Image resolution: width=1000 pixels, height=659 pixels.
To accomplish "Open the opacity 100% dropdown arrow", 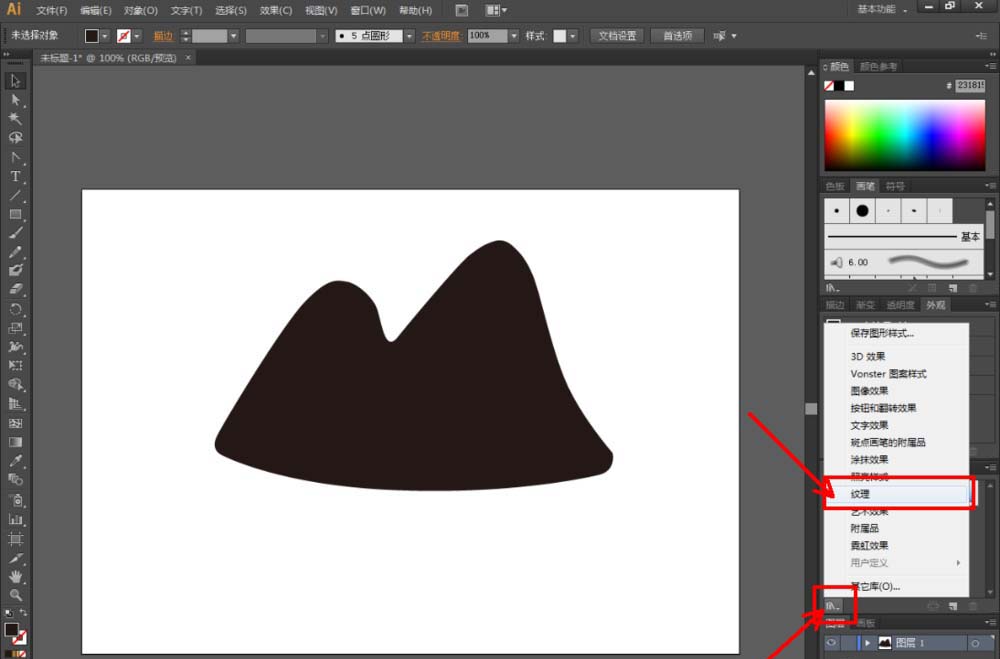I will 514,36.
